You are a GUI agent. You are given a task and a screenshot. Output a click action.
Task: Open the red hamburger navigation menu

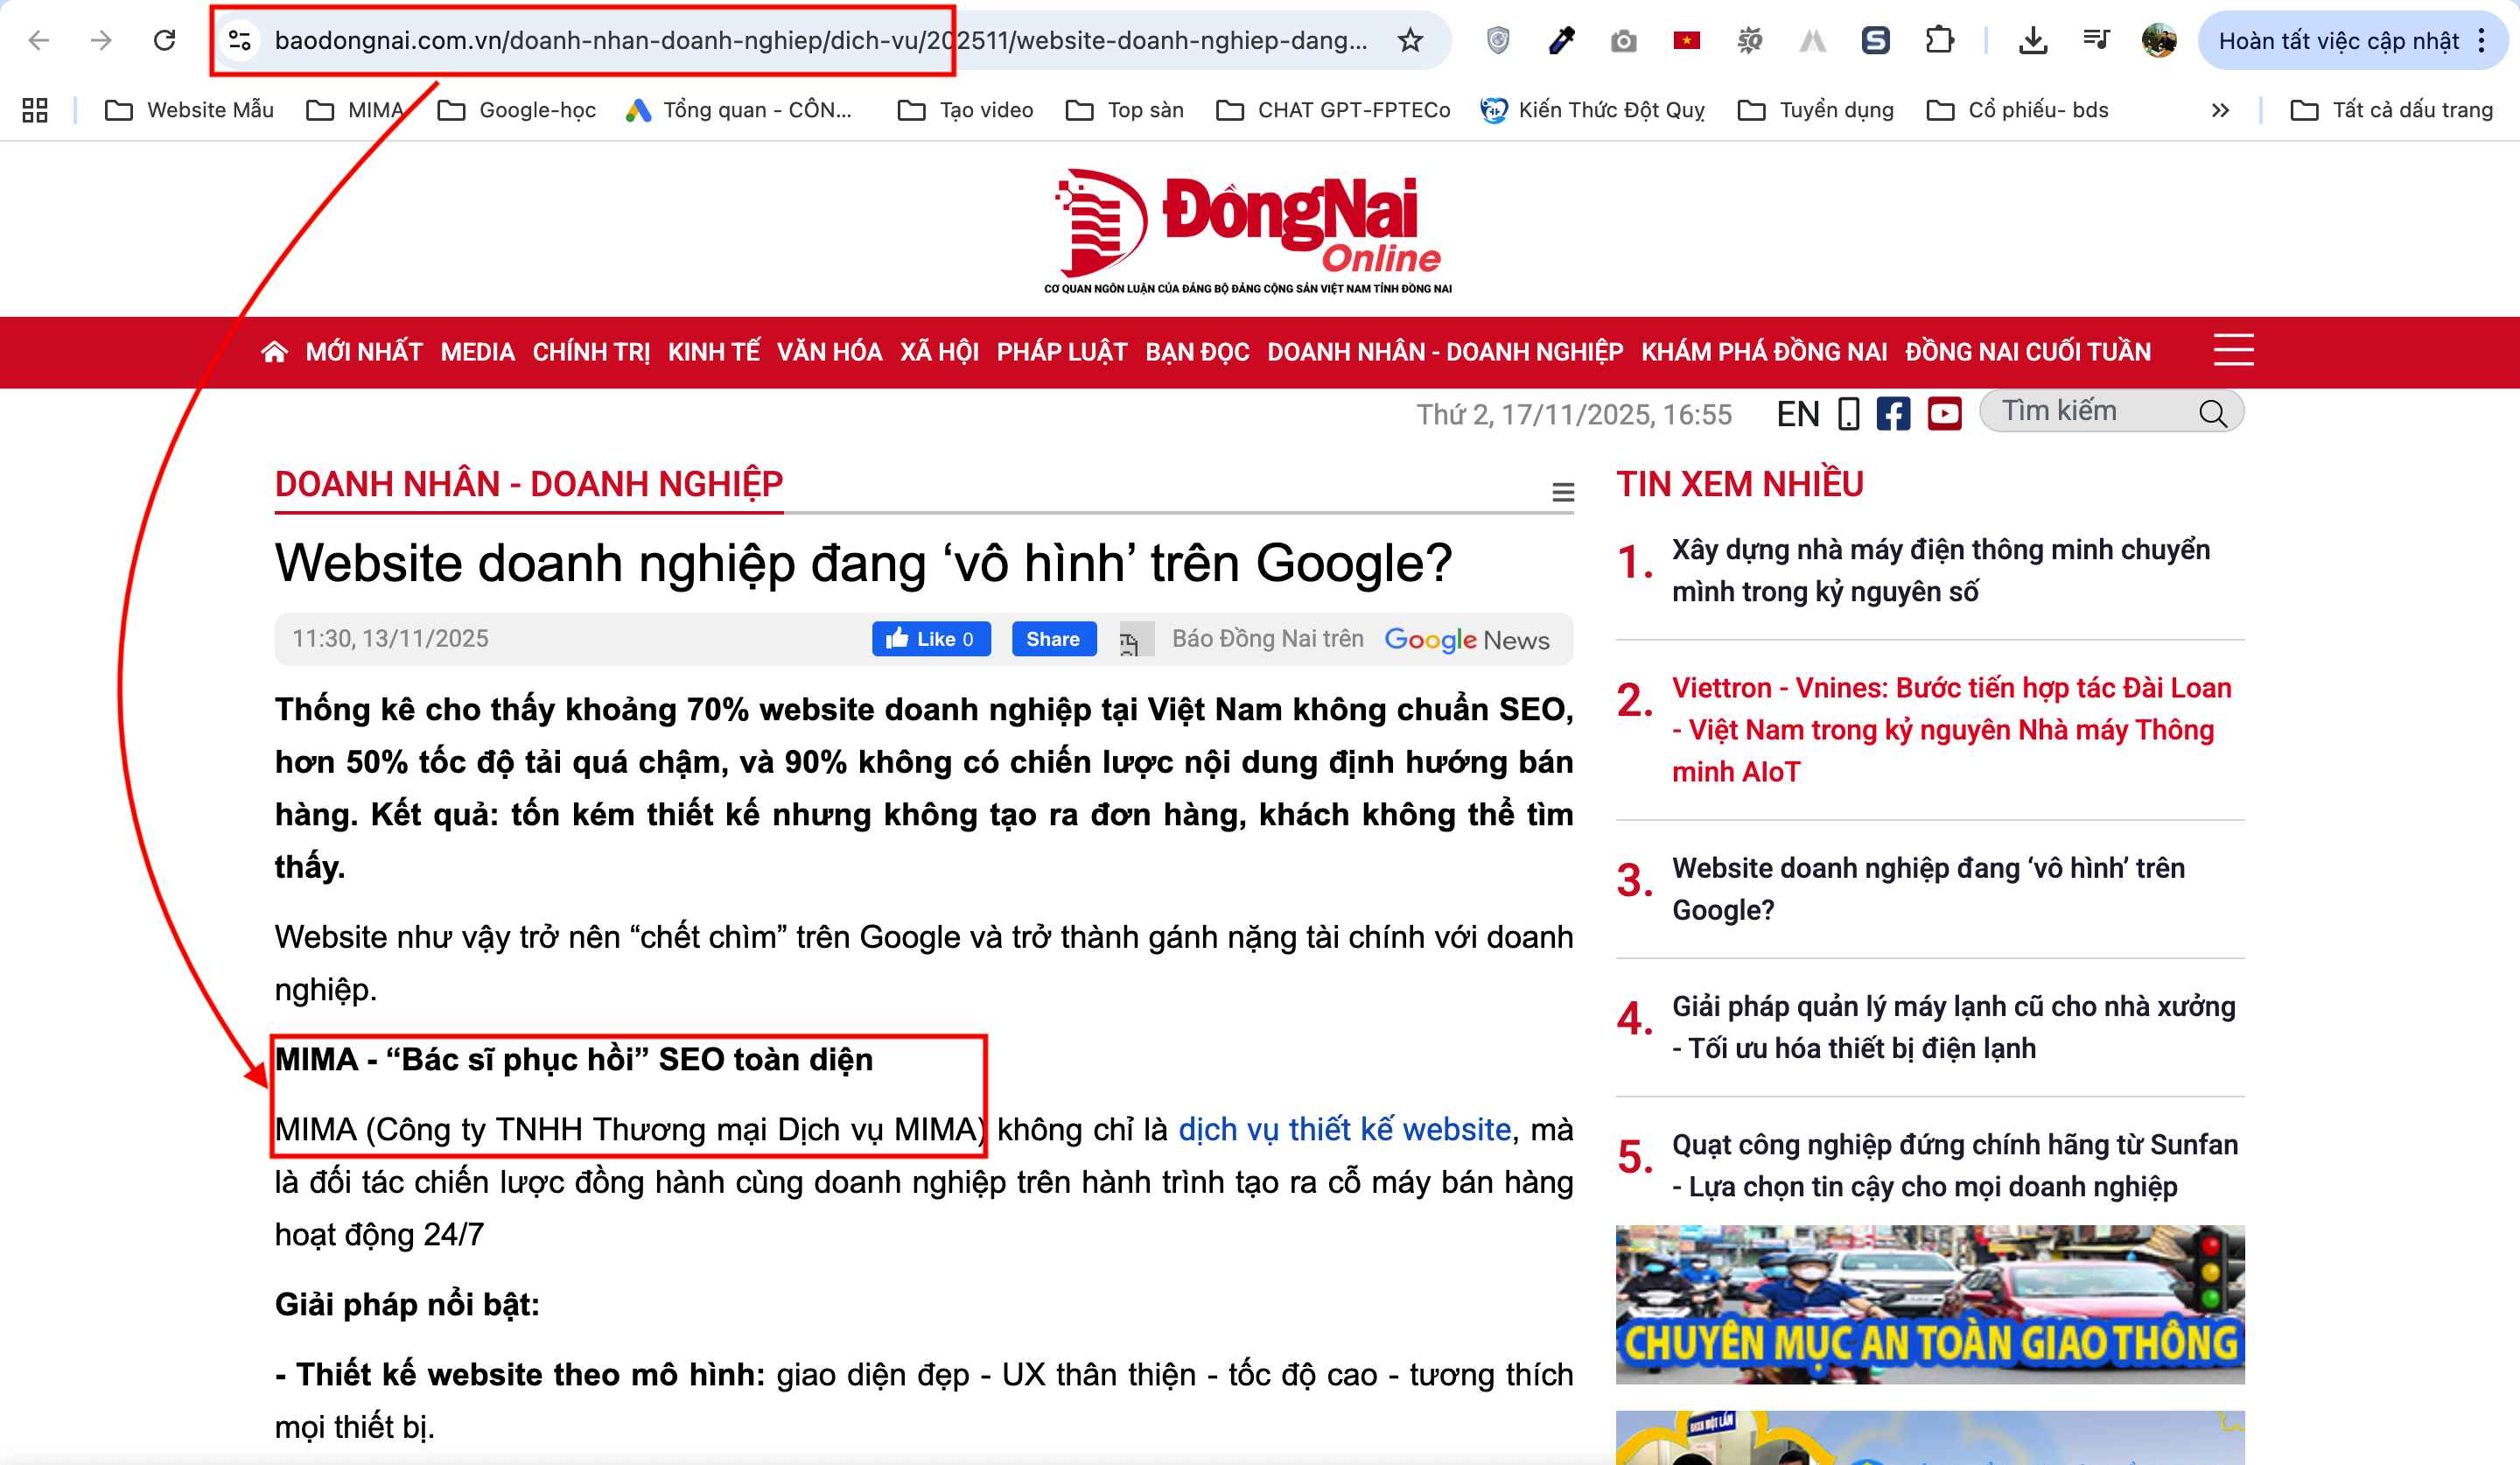2233,351
